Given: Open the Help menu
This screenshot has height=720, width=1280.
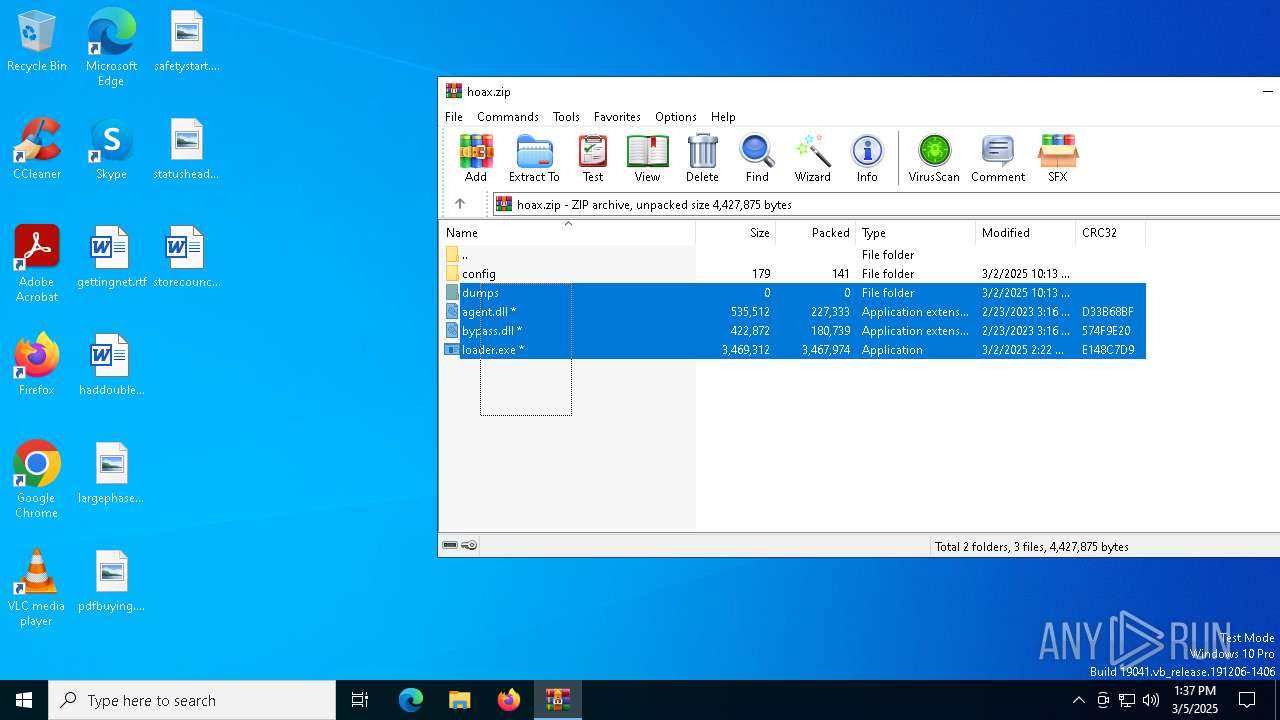Looking at the screenshot, I should click(723, 117).
